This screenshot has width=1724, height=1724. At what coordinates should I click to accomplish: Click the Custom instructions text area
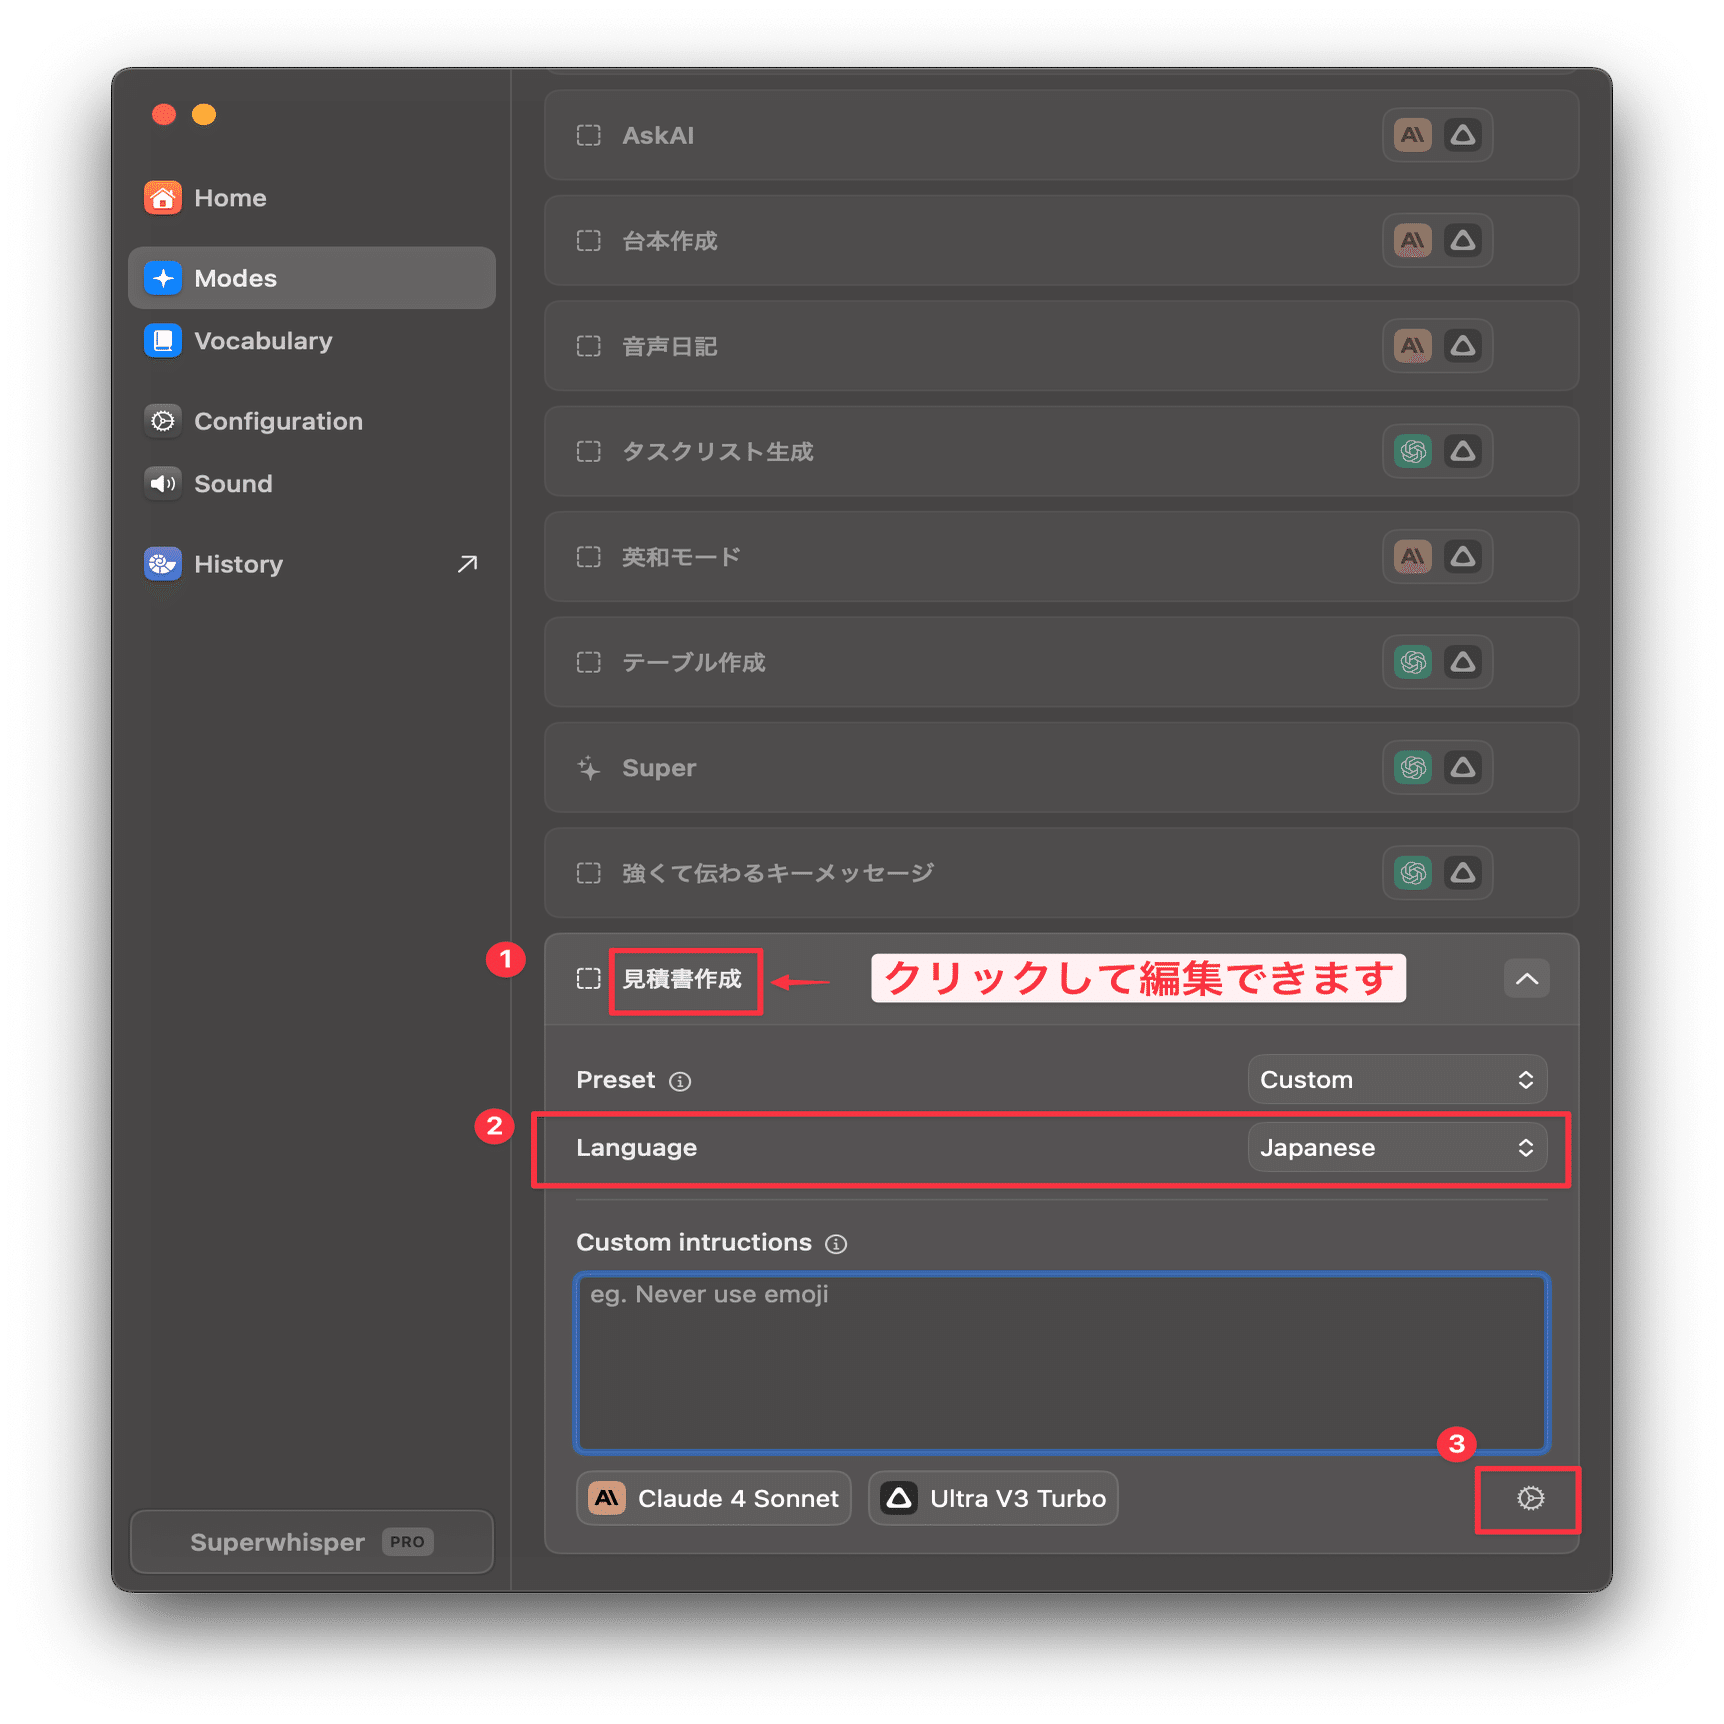coord(1062,1362)
